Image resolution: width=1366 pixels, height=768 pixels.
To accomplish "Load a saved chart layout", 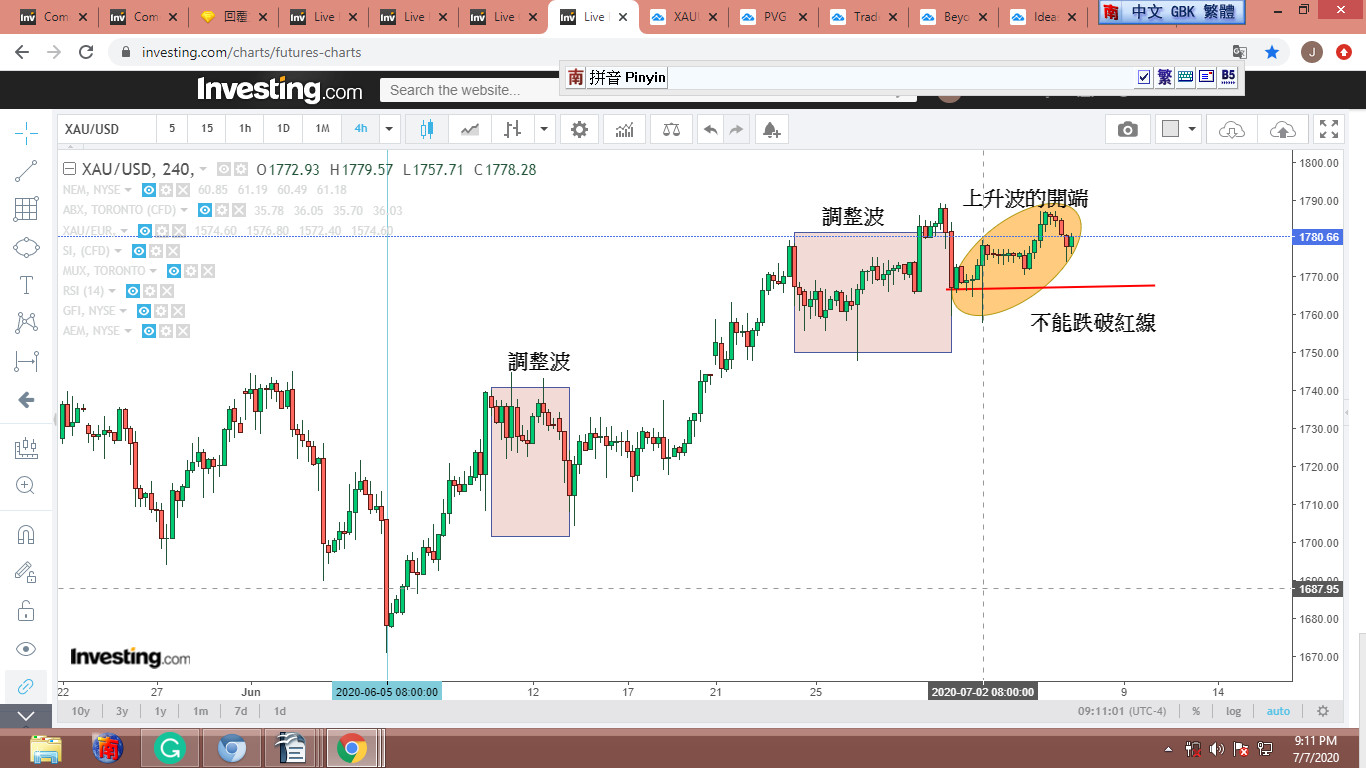I will (x=1232, y=129).
